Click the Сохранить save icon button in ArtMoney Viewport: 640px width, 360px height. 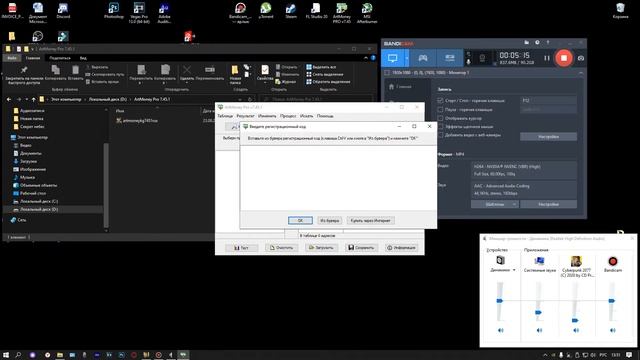coord(361,248)
